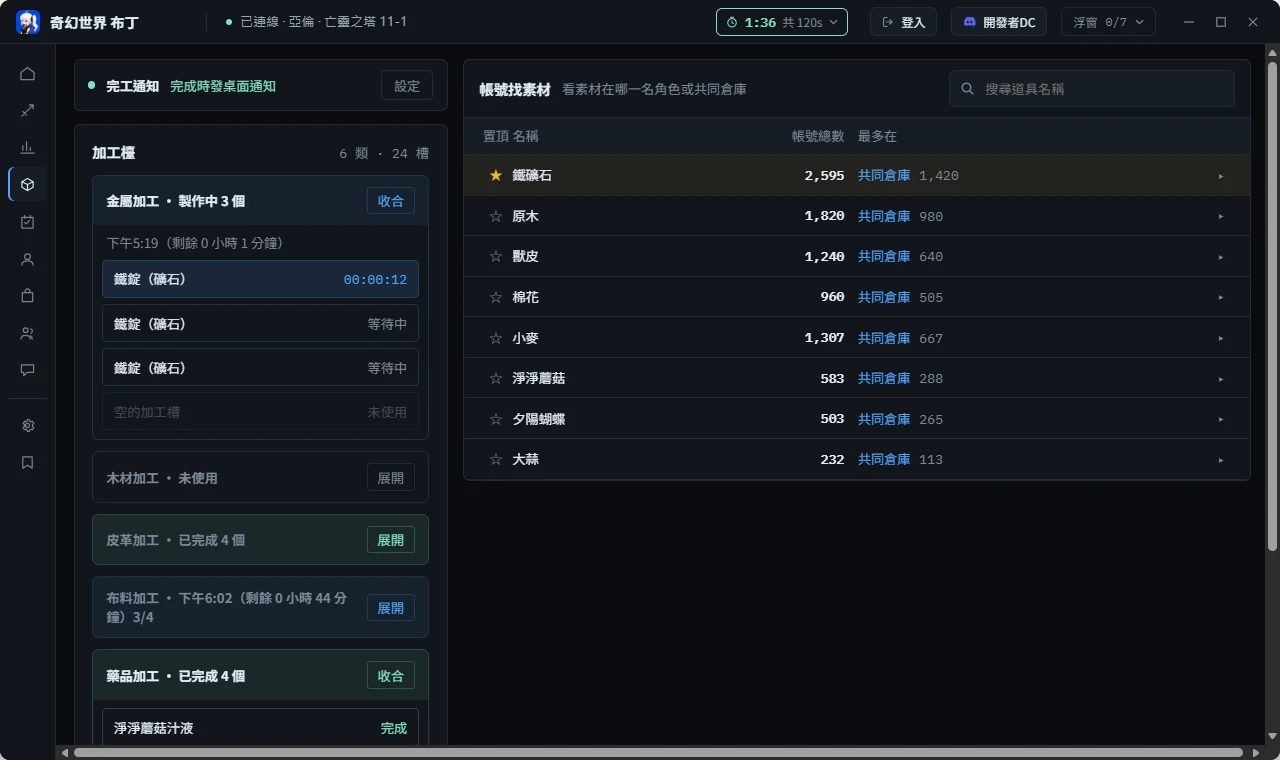Click the 登入 login button
This screenshot has width=1280, height=760.
pos(903,22)
